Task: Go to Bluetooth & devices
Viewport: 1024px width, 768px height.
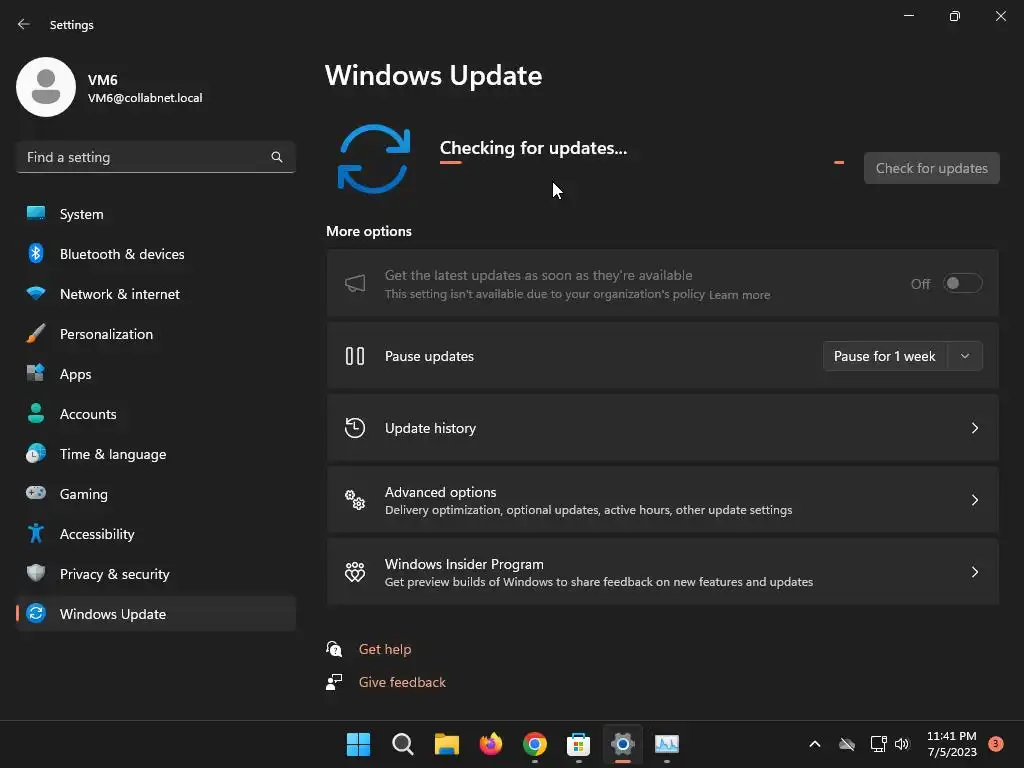Action: [155, 253]
